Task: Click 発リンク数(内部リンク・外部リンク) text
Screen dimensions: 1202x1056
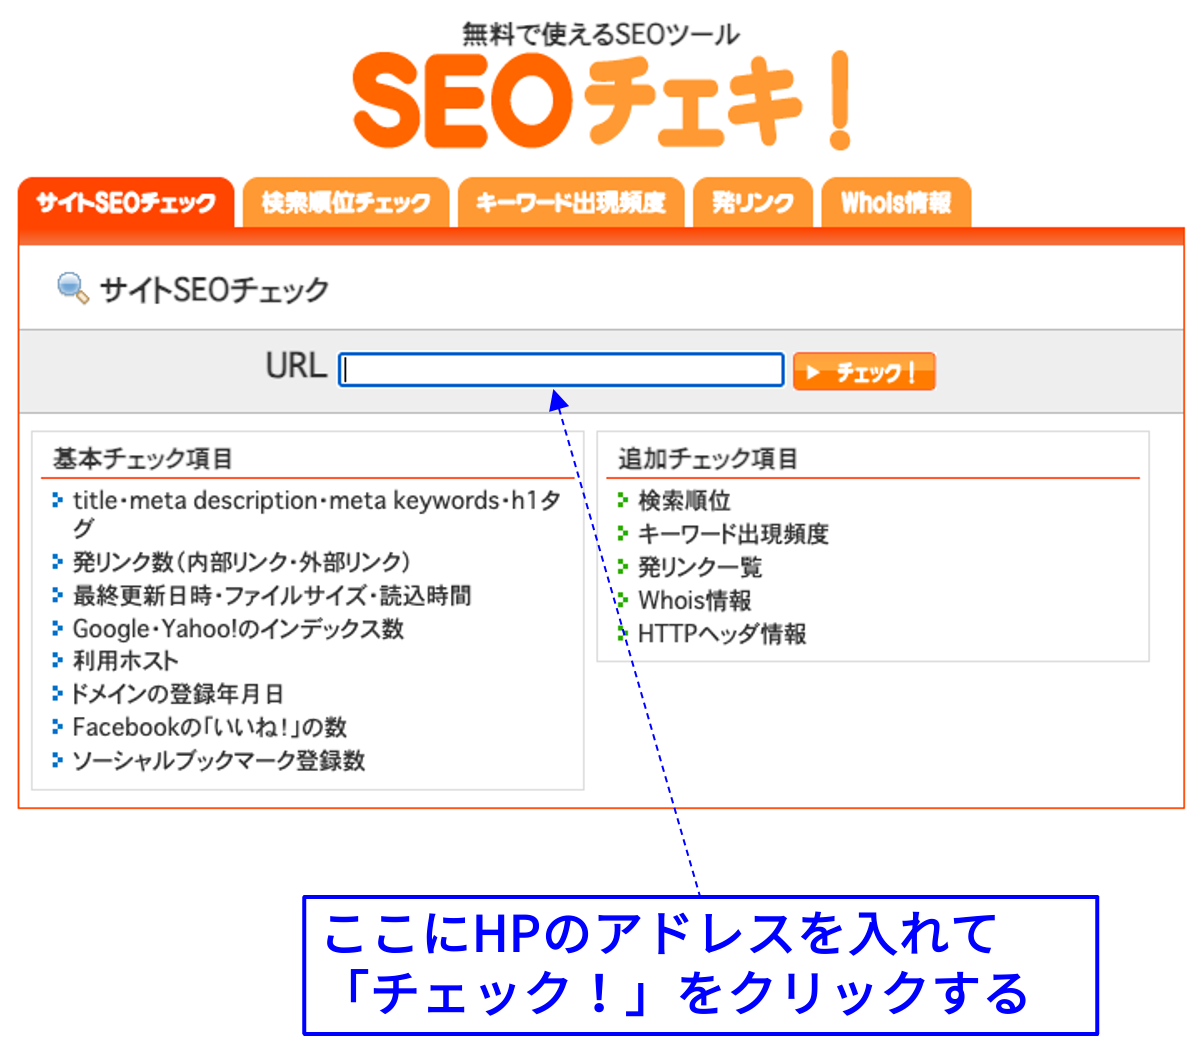Action: pos(242,562)
